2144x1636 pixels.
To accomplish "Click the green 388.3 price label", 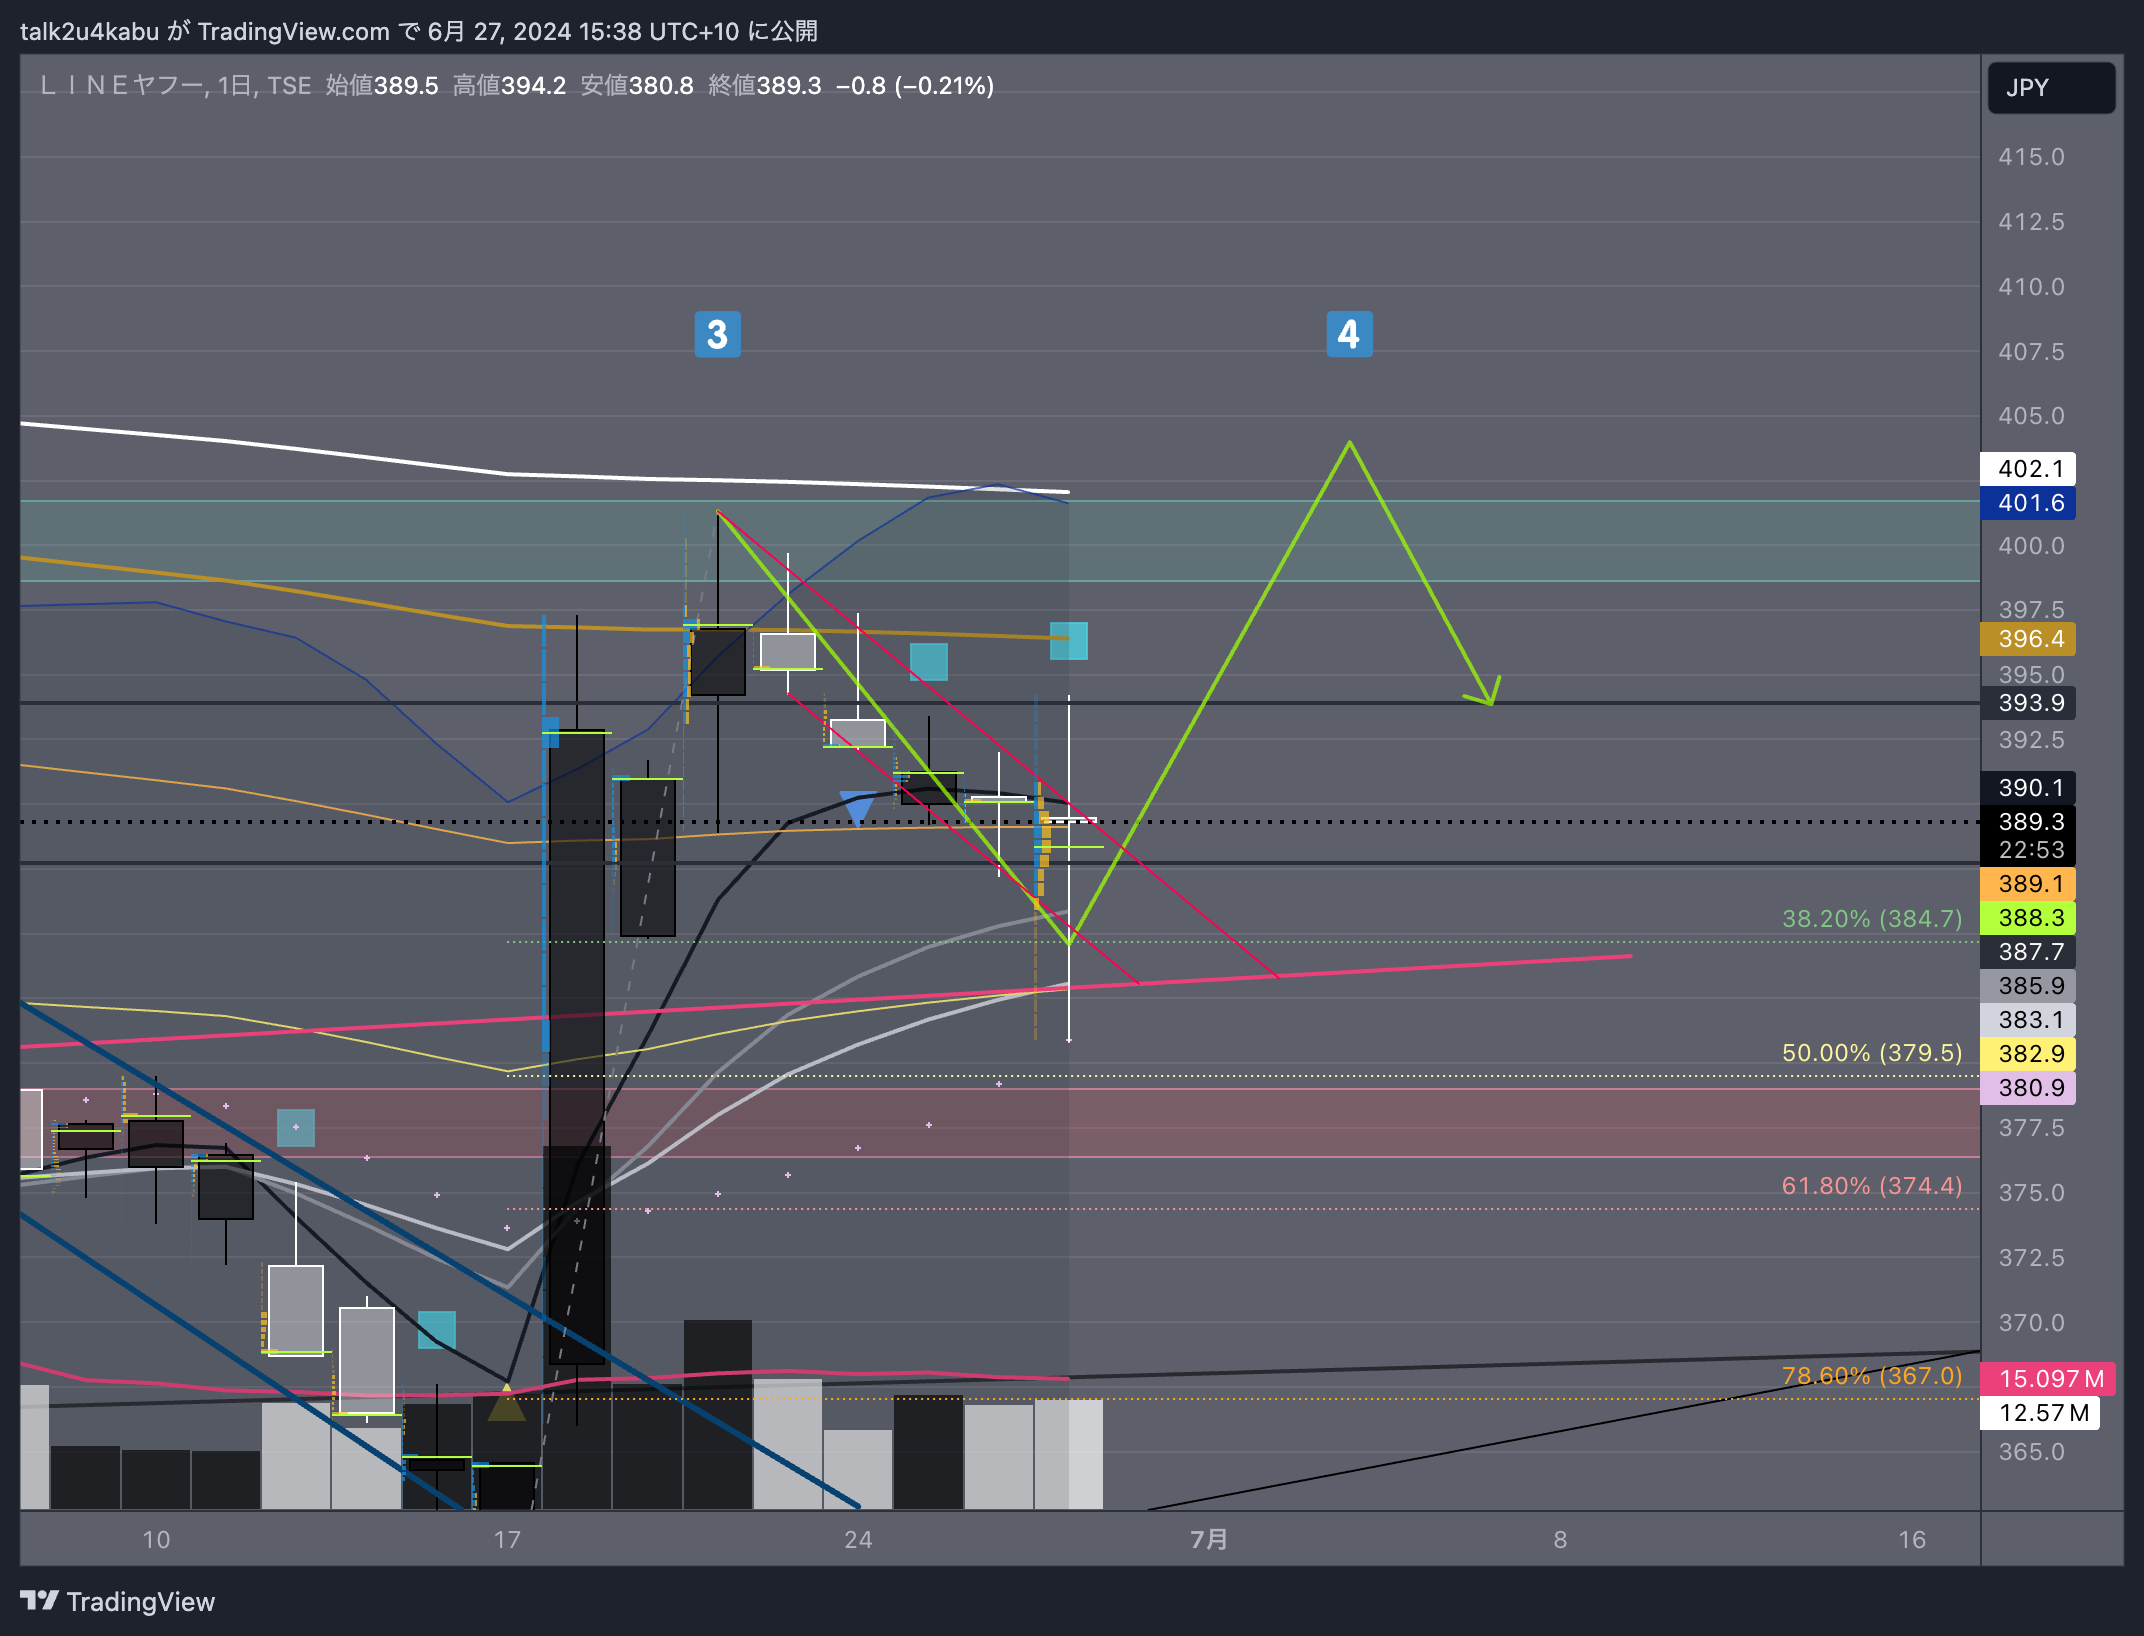I will pos(2028,918).
